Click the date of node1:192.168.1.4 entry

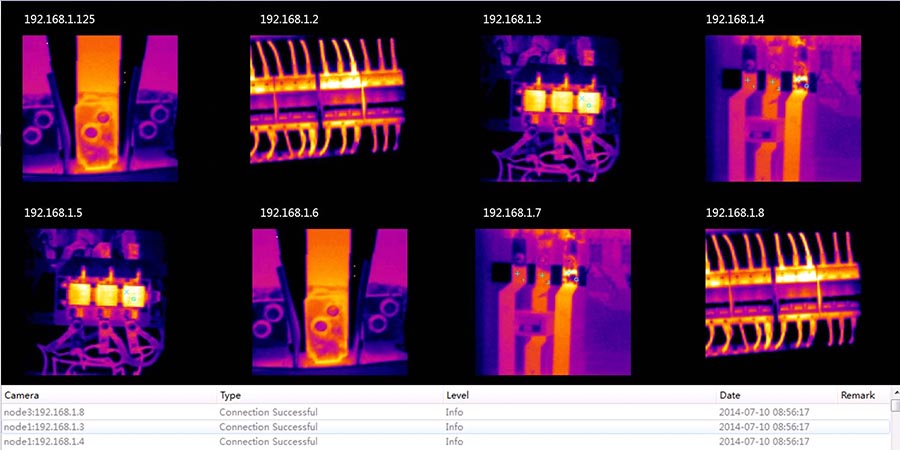[x=764, y=442]
